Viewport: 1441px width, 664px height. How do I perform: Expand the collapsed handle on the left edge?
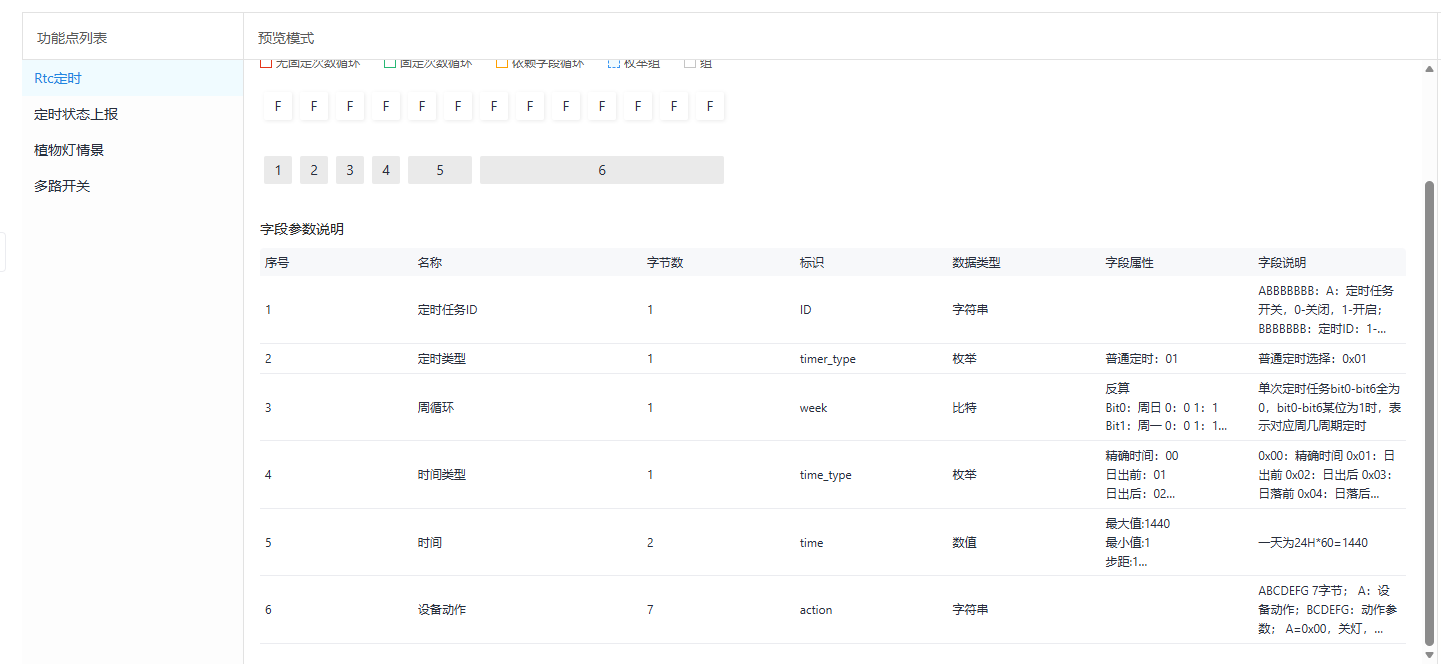(x=3, y=252)
